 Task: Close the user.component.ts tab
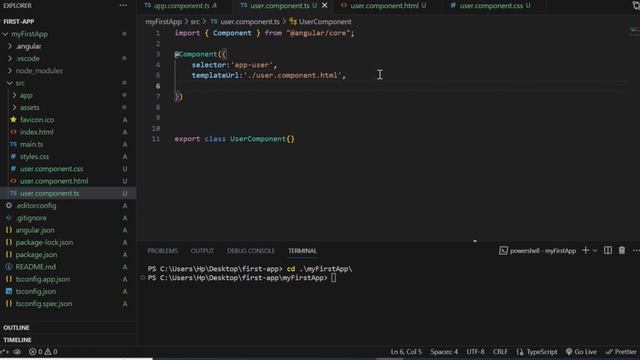324,5
